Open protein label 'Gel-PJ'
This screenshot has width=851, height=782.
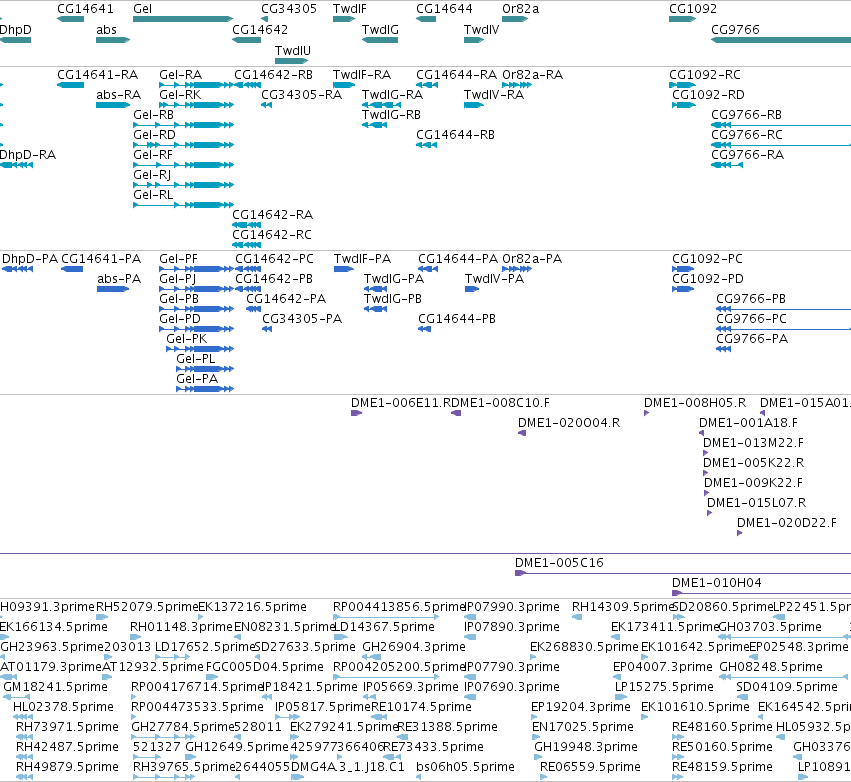(177, 279)
